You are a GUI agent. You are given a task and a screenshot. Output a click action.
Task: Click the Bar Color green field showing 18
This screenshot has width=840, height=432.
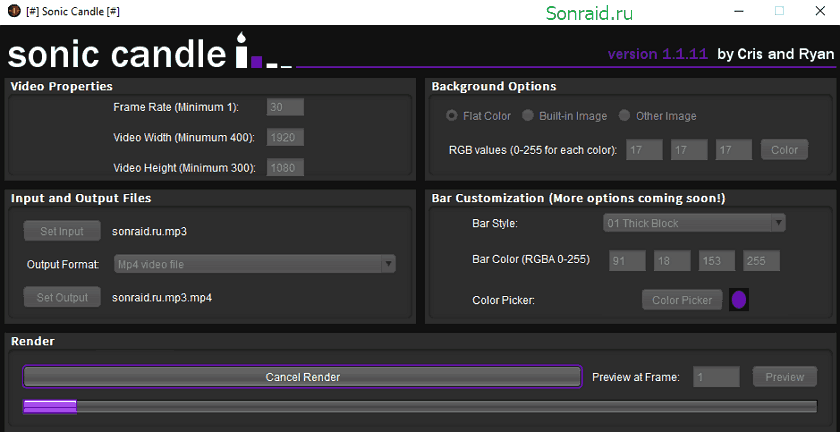pyautogui.click(x=672, y=261)
